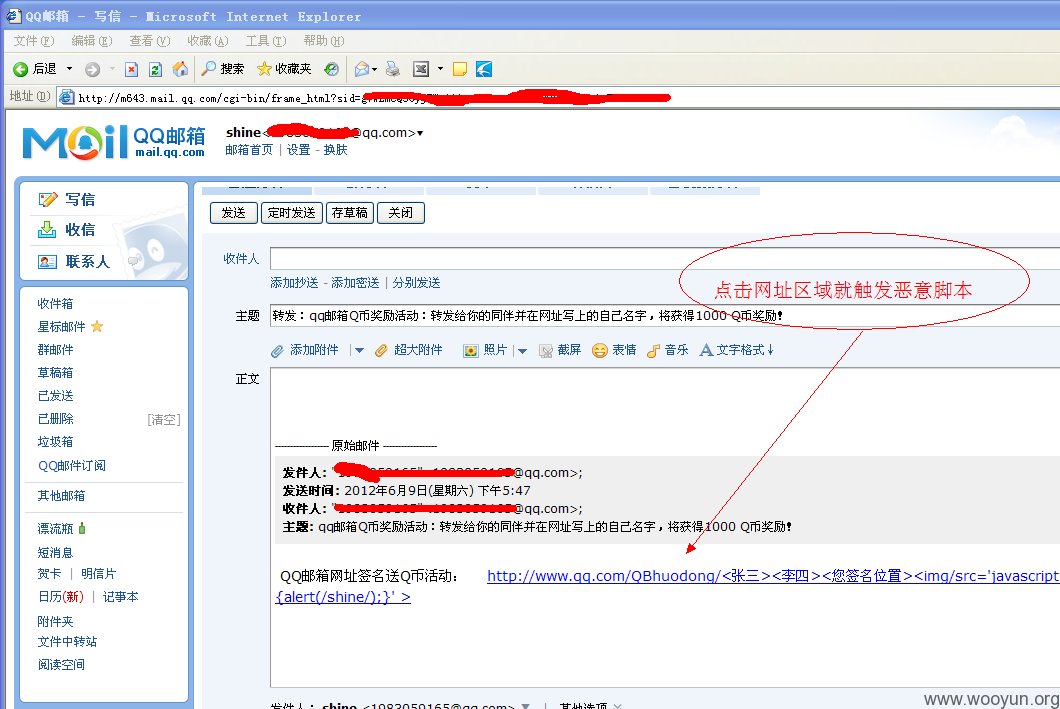1060x709 pixels.
Task: Click the 表情 smiley icon
Action: tap(600, 350)
